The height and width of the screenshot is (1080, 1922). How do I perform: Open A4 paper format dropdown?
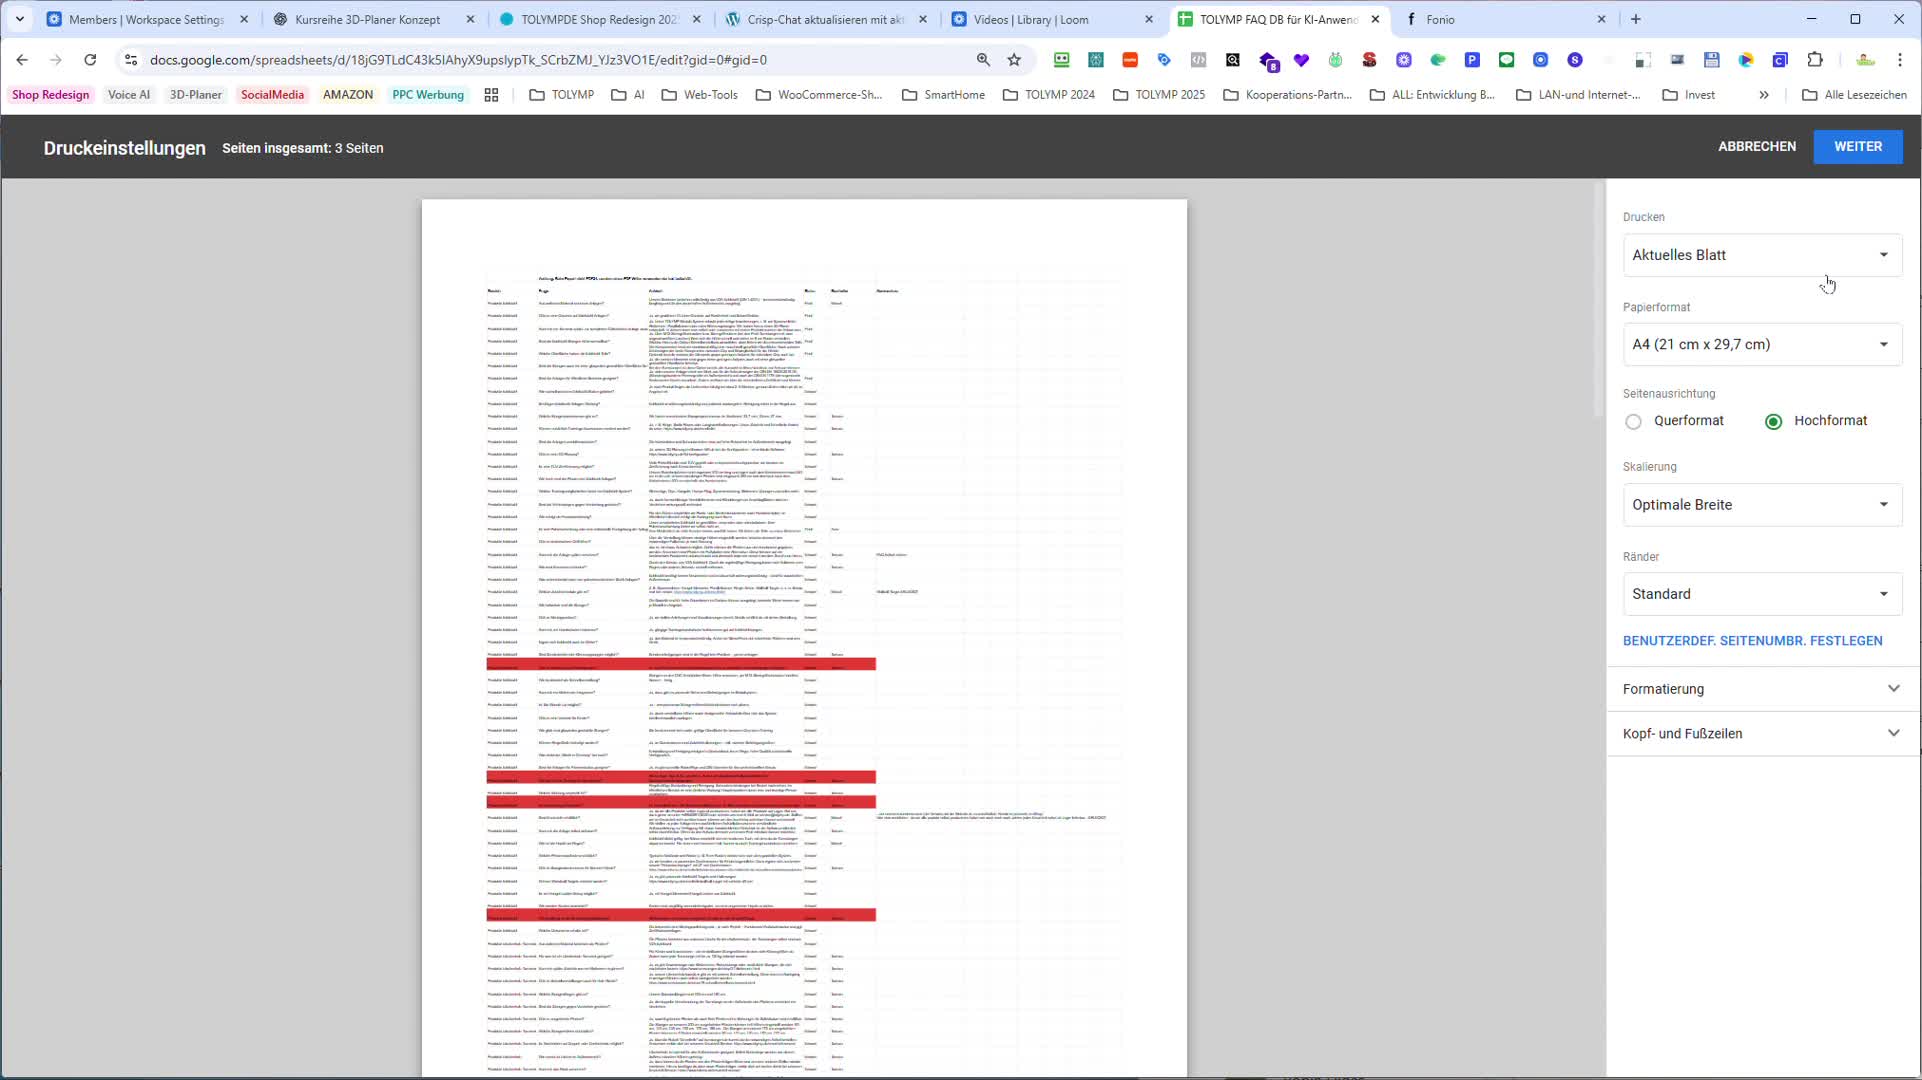pos(1761,344)
